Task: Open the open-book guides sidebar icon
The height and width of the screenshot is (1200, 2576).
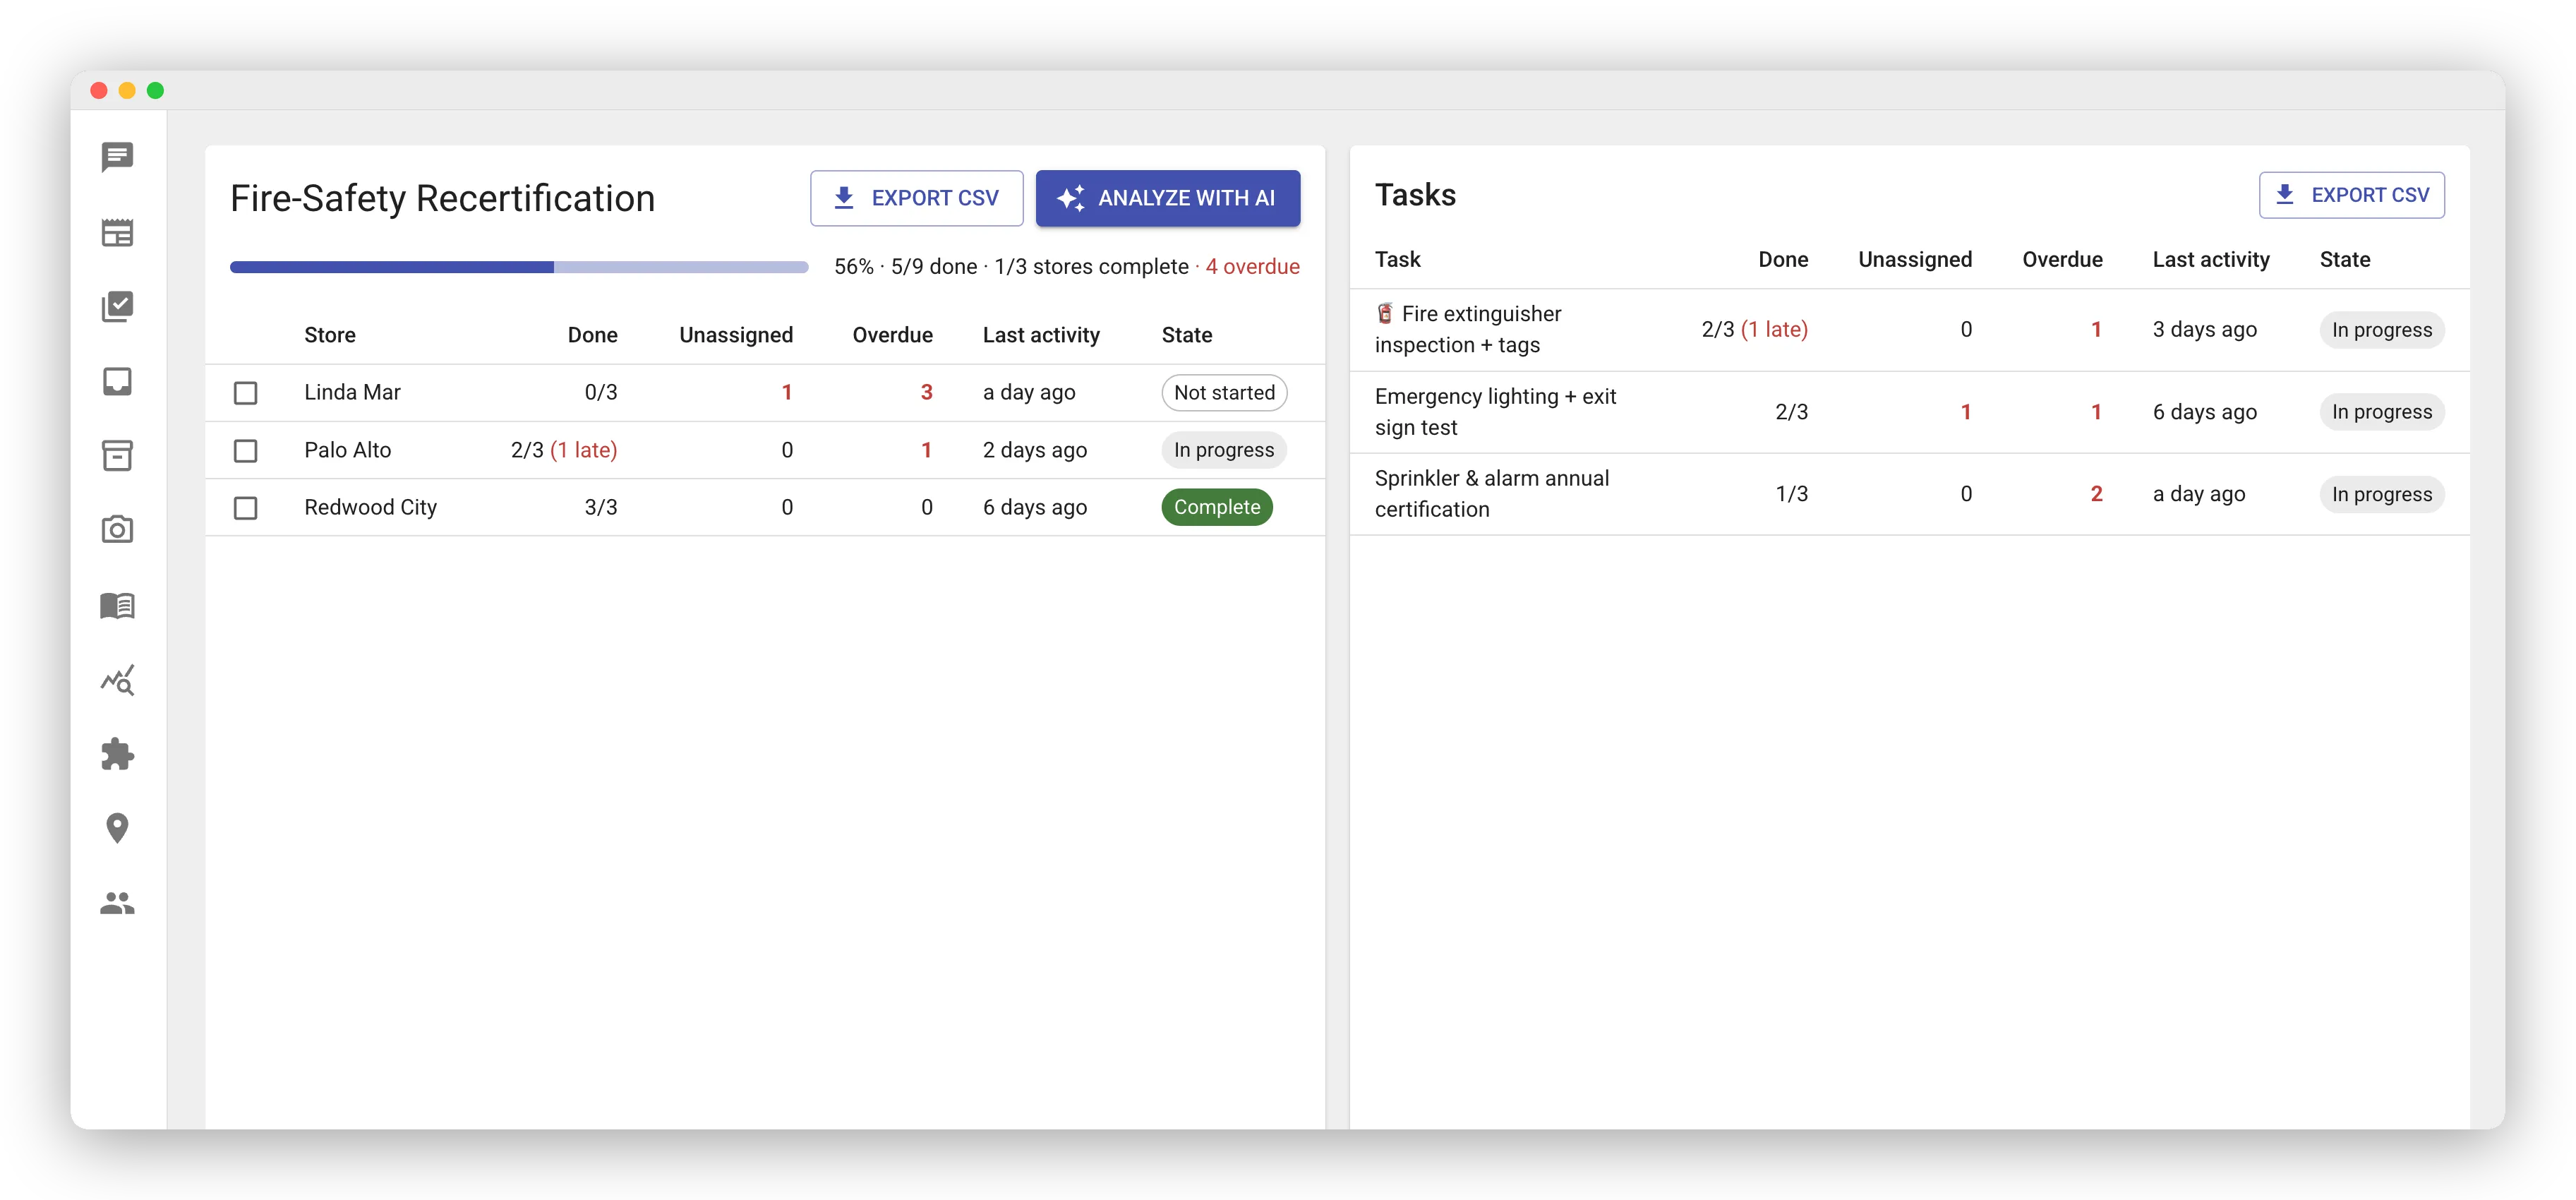Action: 117,604
